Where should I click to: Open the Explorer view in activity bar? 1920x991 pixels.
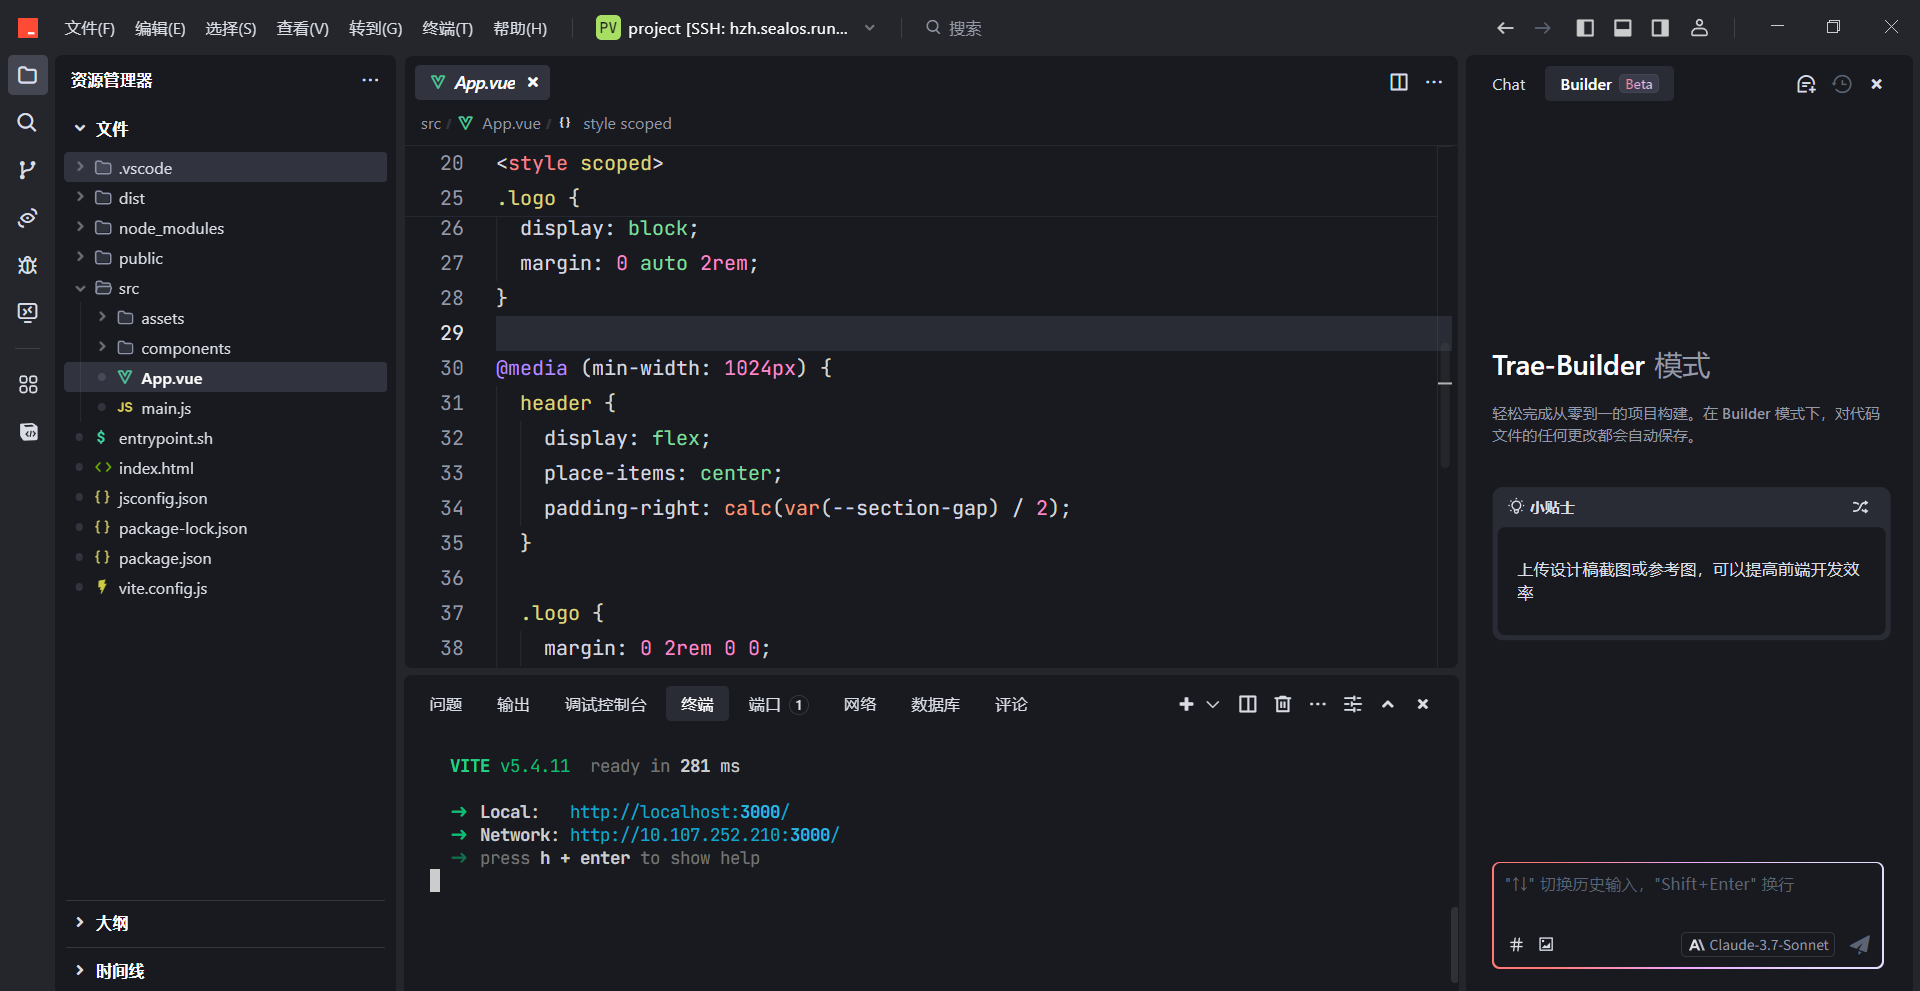pyautogui.click(x=28, y=75)
